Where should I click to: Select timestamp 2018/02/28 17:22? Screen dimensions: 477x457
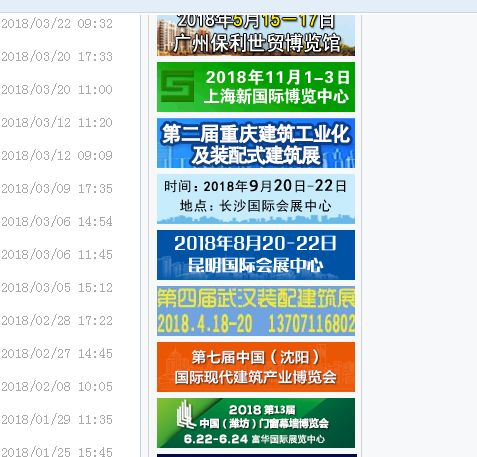coord(57,321)
